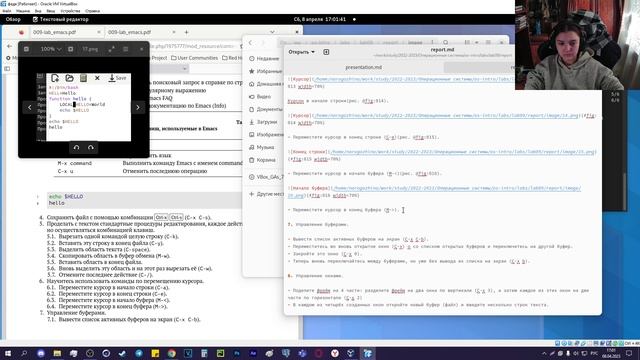Open Windows taskbar search
Viewport: 640px width, 360px height.
pos(24,353)
